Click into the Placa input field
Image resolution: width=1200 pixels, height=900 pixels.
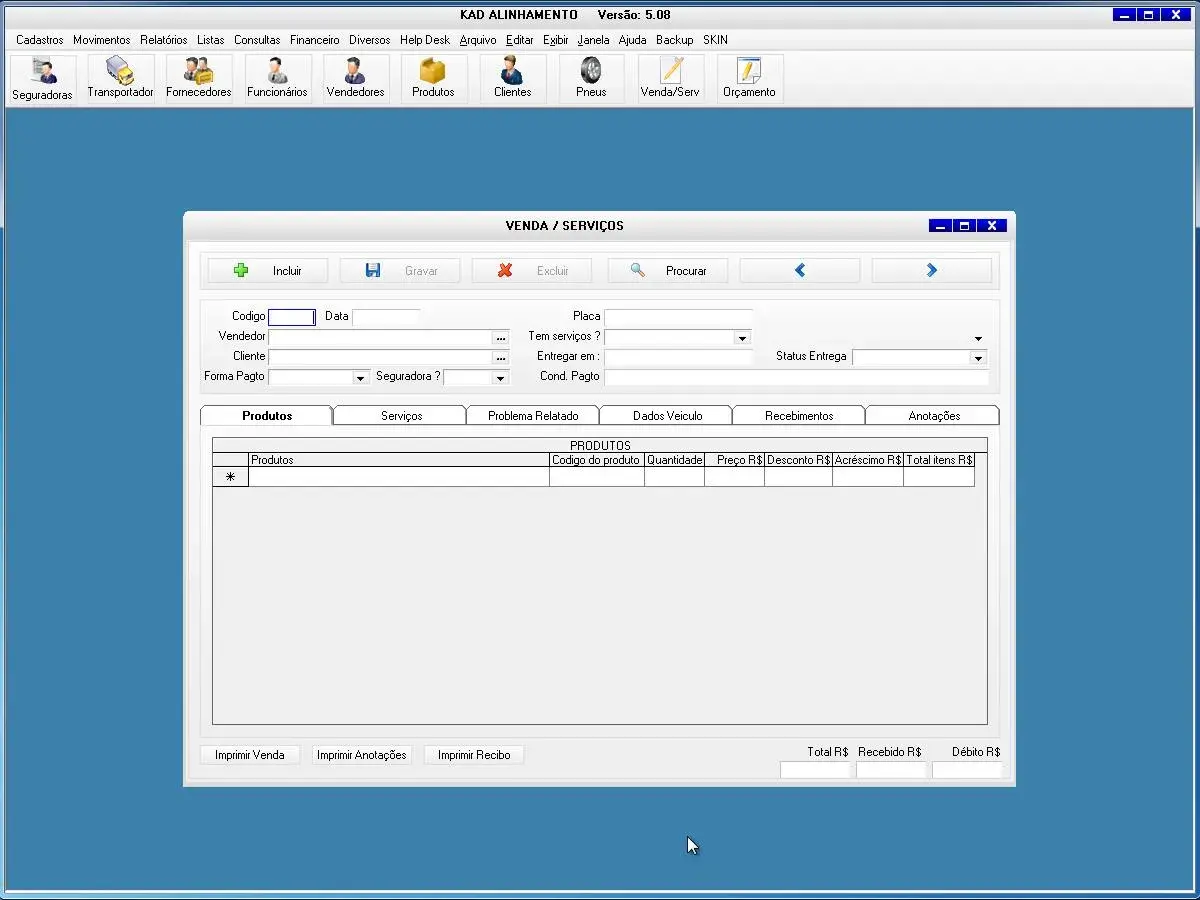click(x=677, y=317)
